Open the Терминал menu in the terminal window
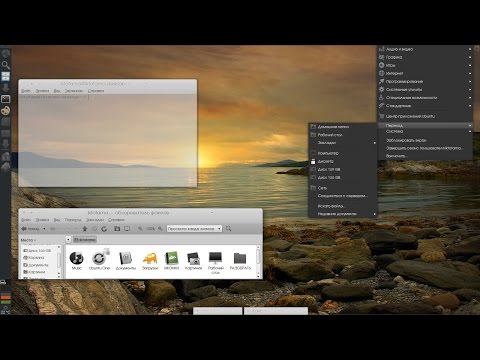Viewport: 480px width, 360px height. [x=74, y=91]
